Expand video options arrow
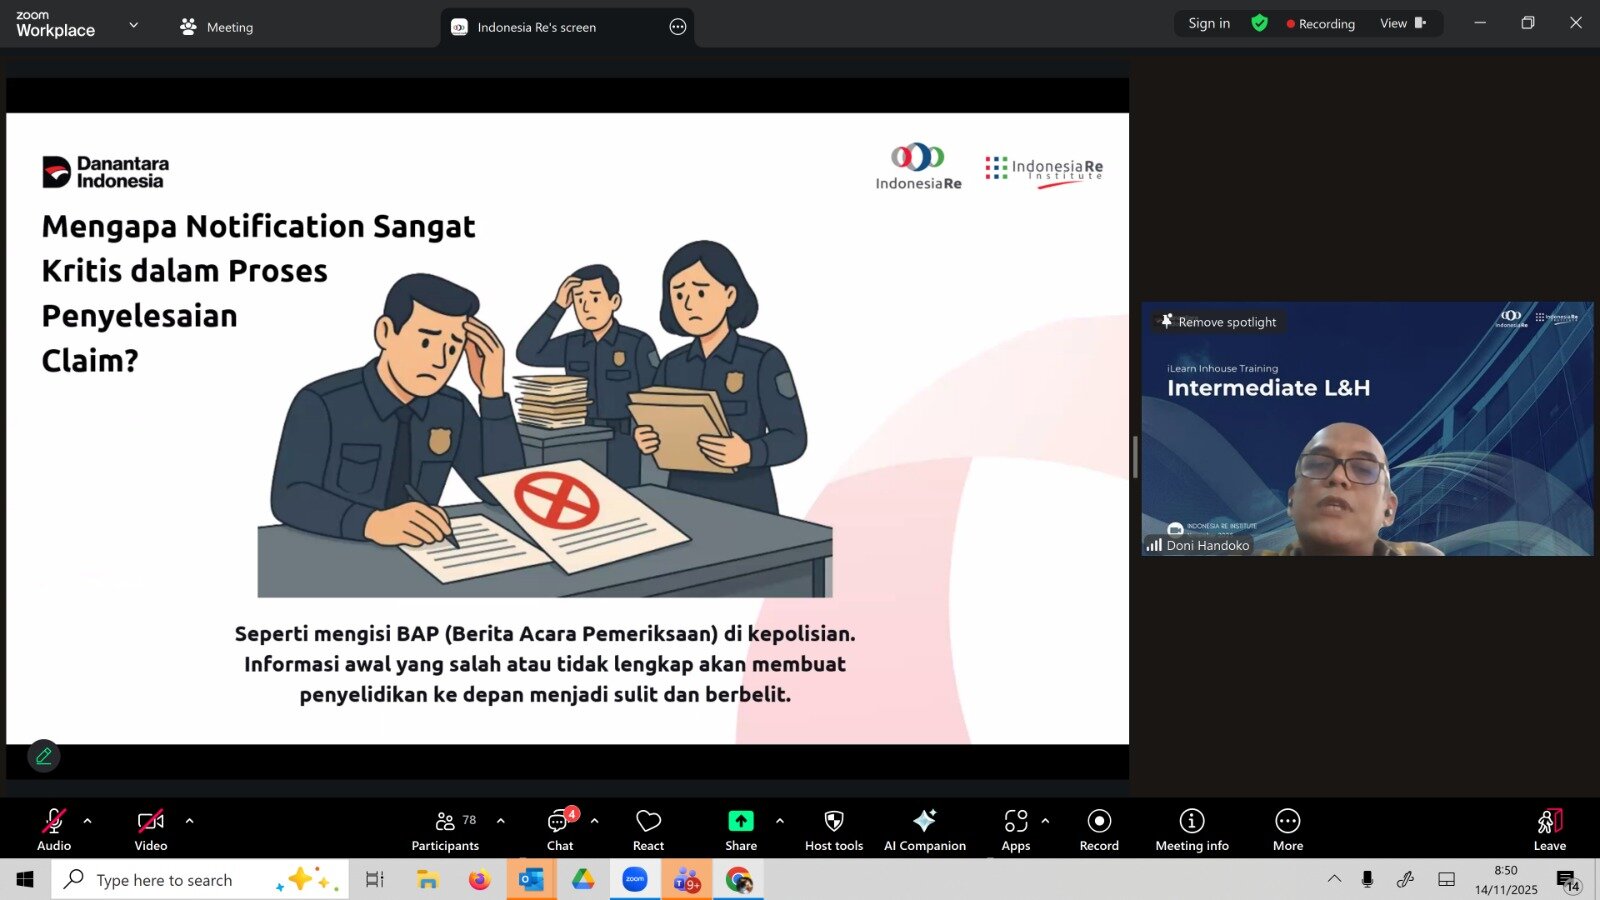 pos(189,821)
